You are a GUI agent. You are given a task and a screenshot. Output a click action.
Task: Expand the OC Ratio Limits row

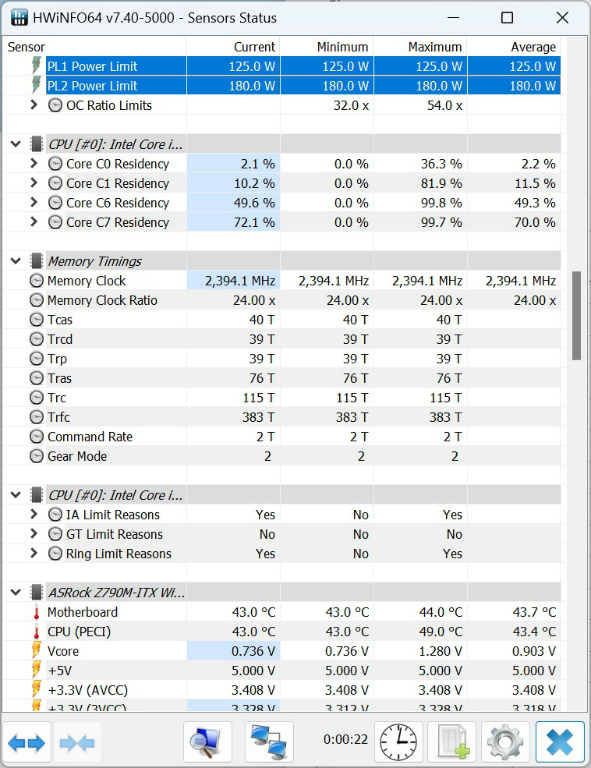click(34, 105)
